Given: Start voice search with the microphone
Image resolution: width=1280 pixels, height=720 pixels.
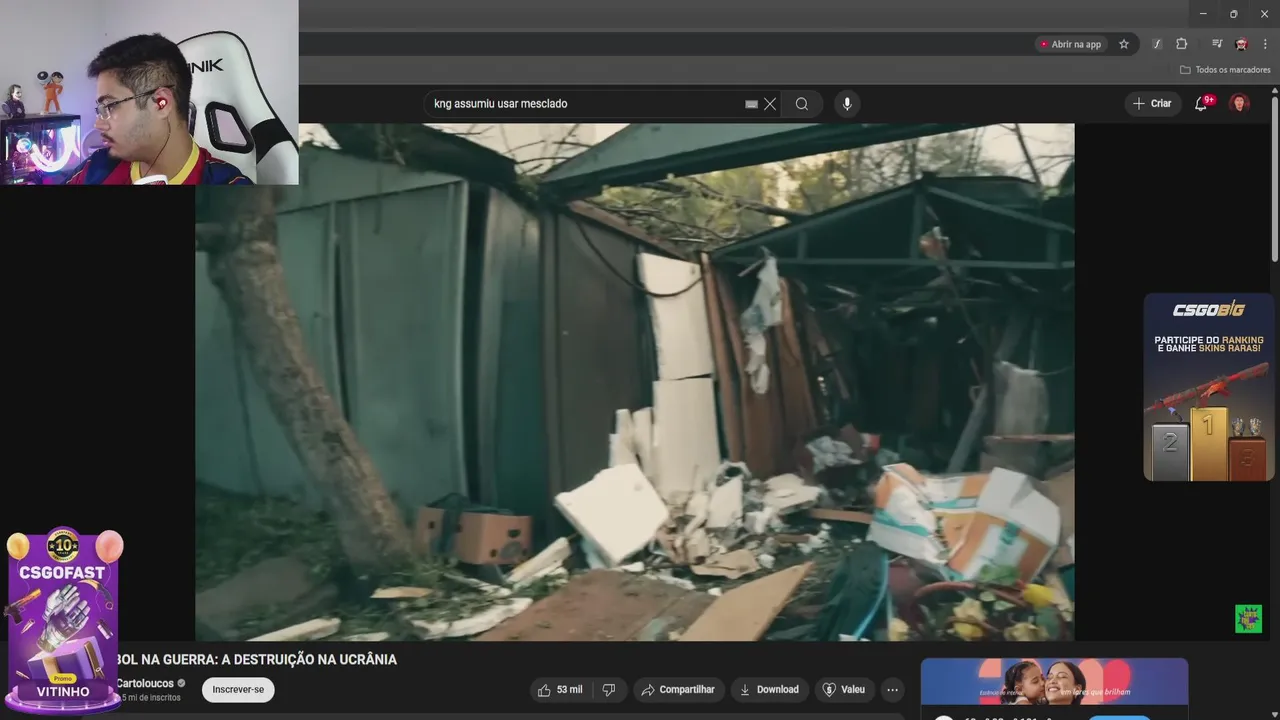Looking at the screenshot, I should [847, 104].
